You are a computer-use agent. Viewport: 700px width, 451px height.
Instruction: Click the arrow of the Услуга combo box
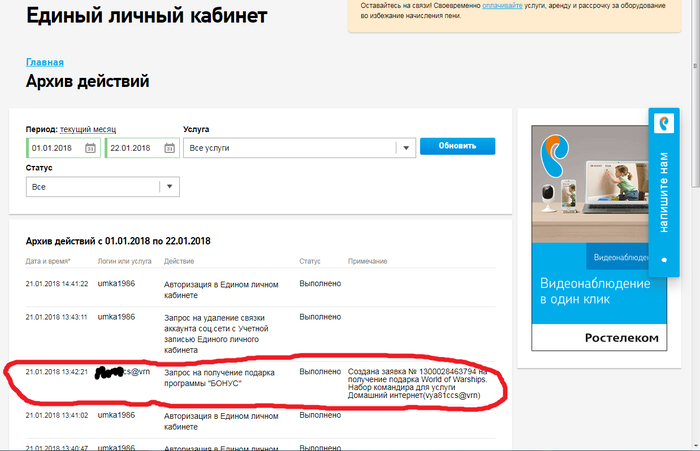coord(405,148)
